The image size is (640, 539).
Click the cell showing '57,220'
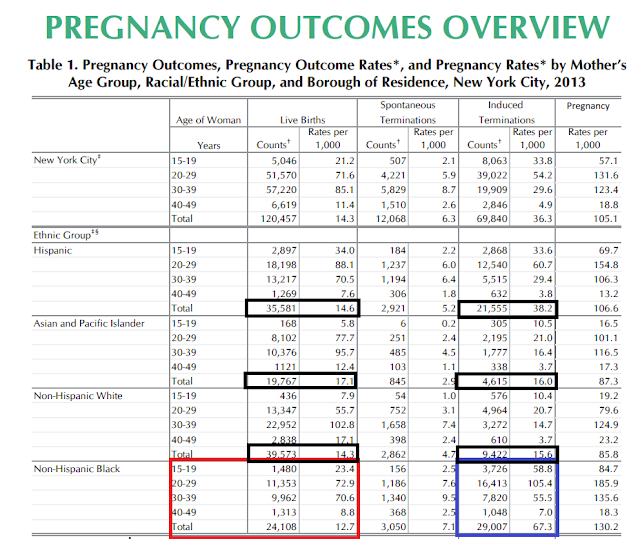point(282,190)
